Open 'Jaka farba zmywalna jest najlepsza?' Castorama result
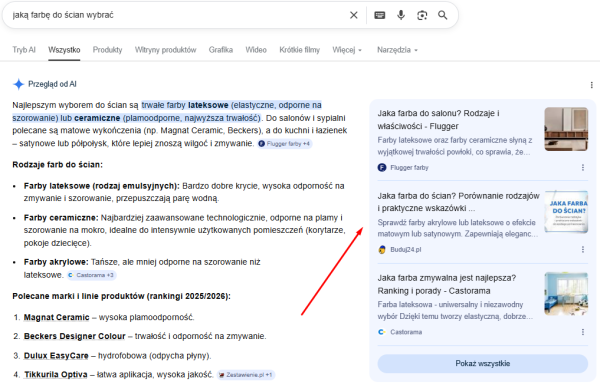This screenshot has height=385, width=600. click(x=447, y=284)
